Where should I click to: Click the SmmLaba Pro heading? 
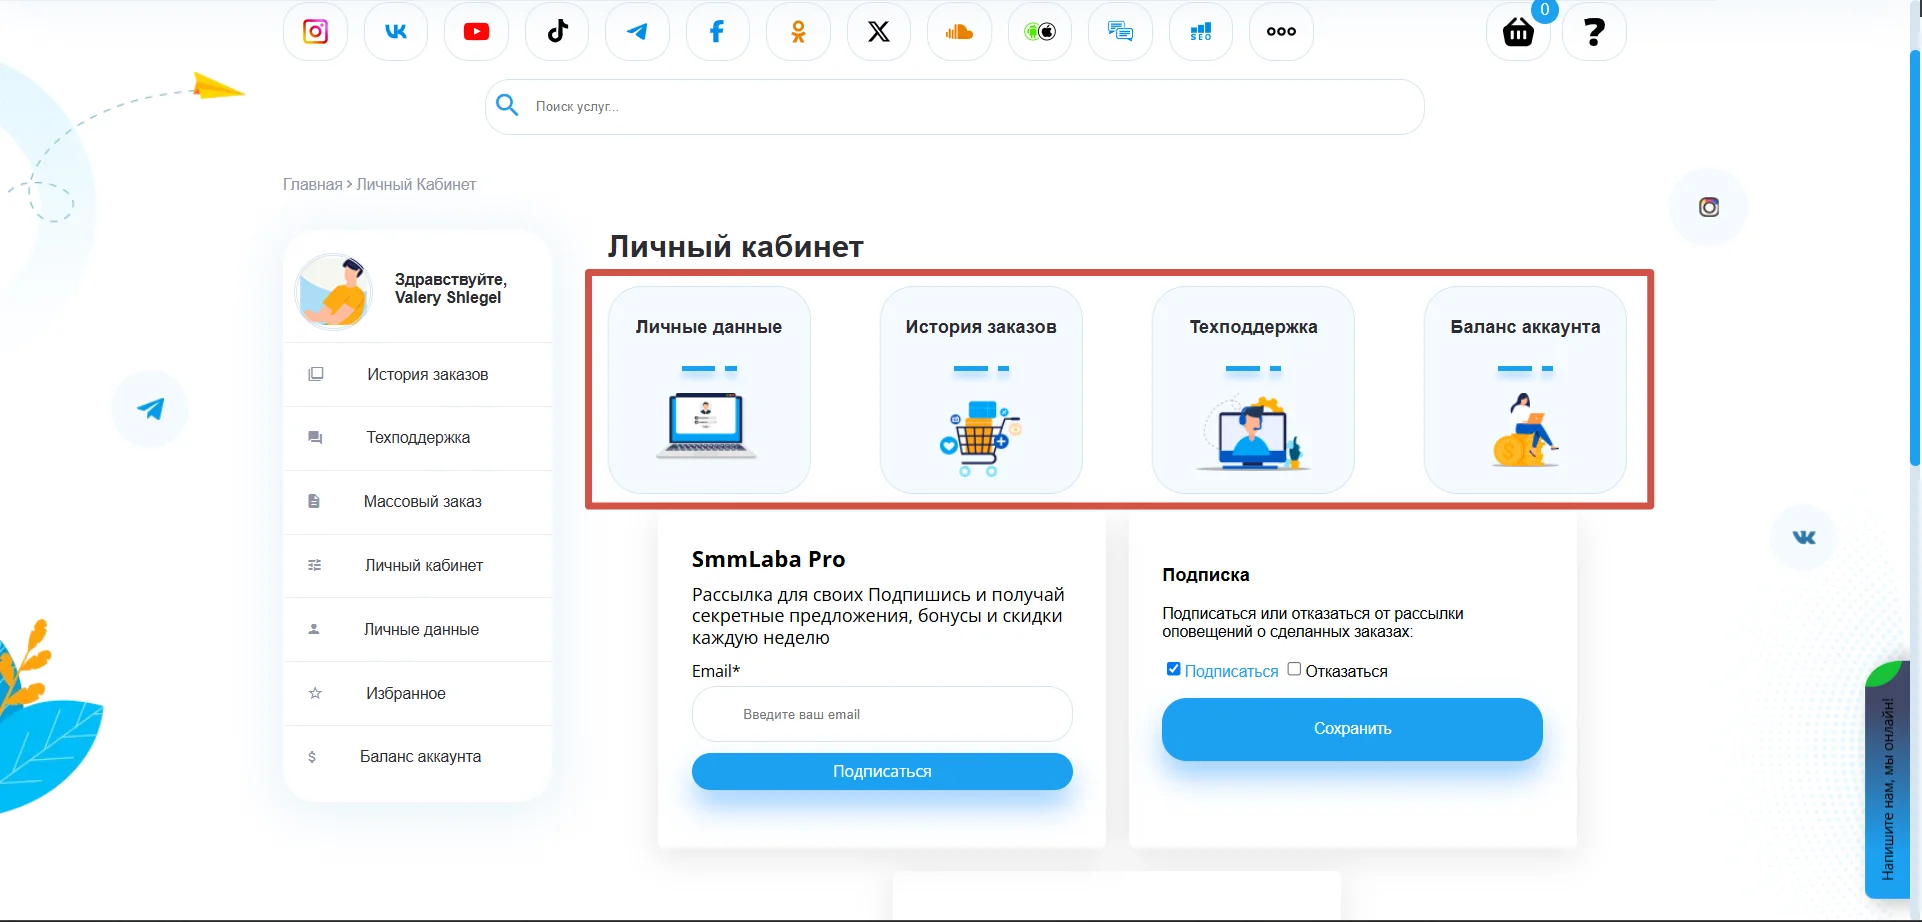tap(768, 559)
